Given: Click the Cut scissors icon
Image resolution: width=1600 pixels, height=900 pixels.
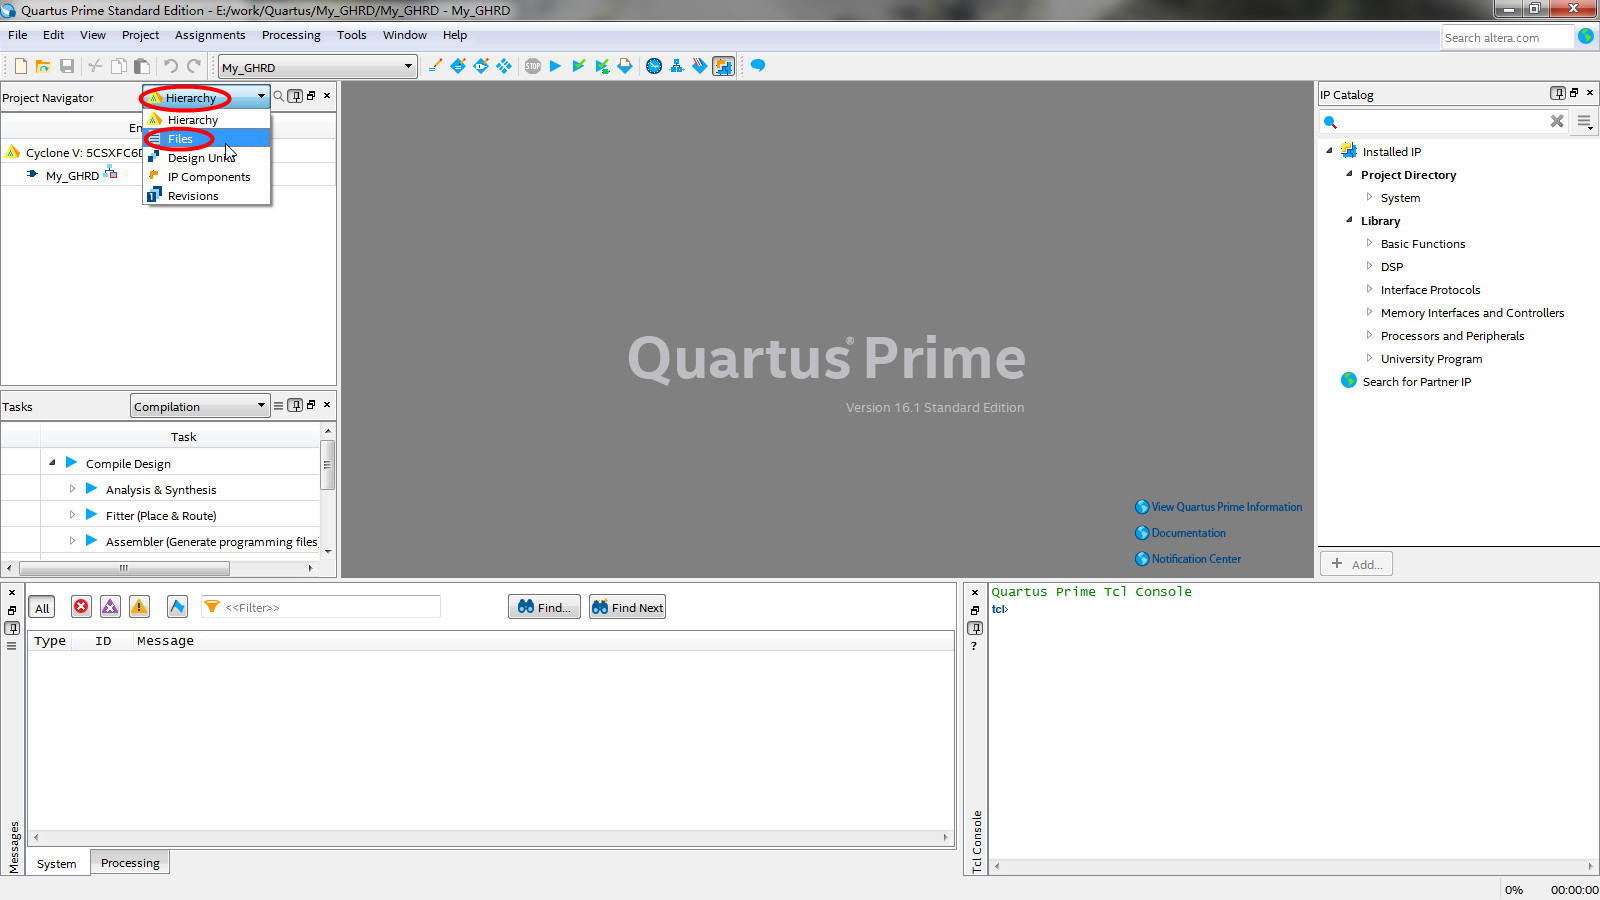Looking at the screenshot, I should [x=95, y=66].
